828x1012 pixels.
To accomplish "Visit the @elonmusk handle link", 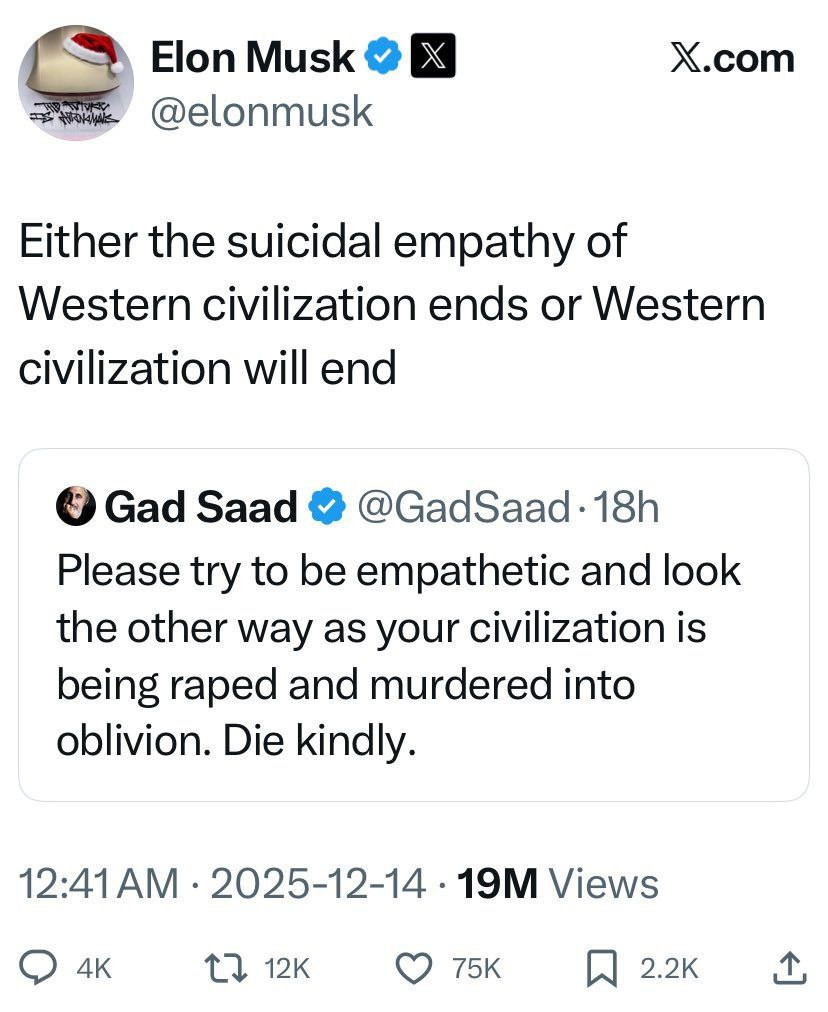I will click(262, 111).
